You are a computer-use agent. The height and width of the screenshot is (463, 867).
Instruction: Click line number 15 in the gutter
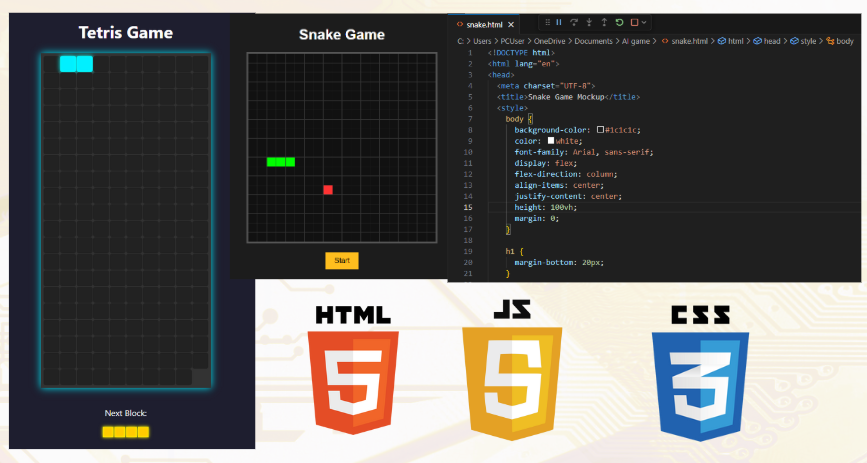468,207
